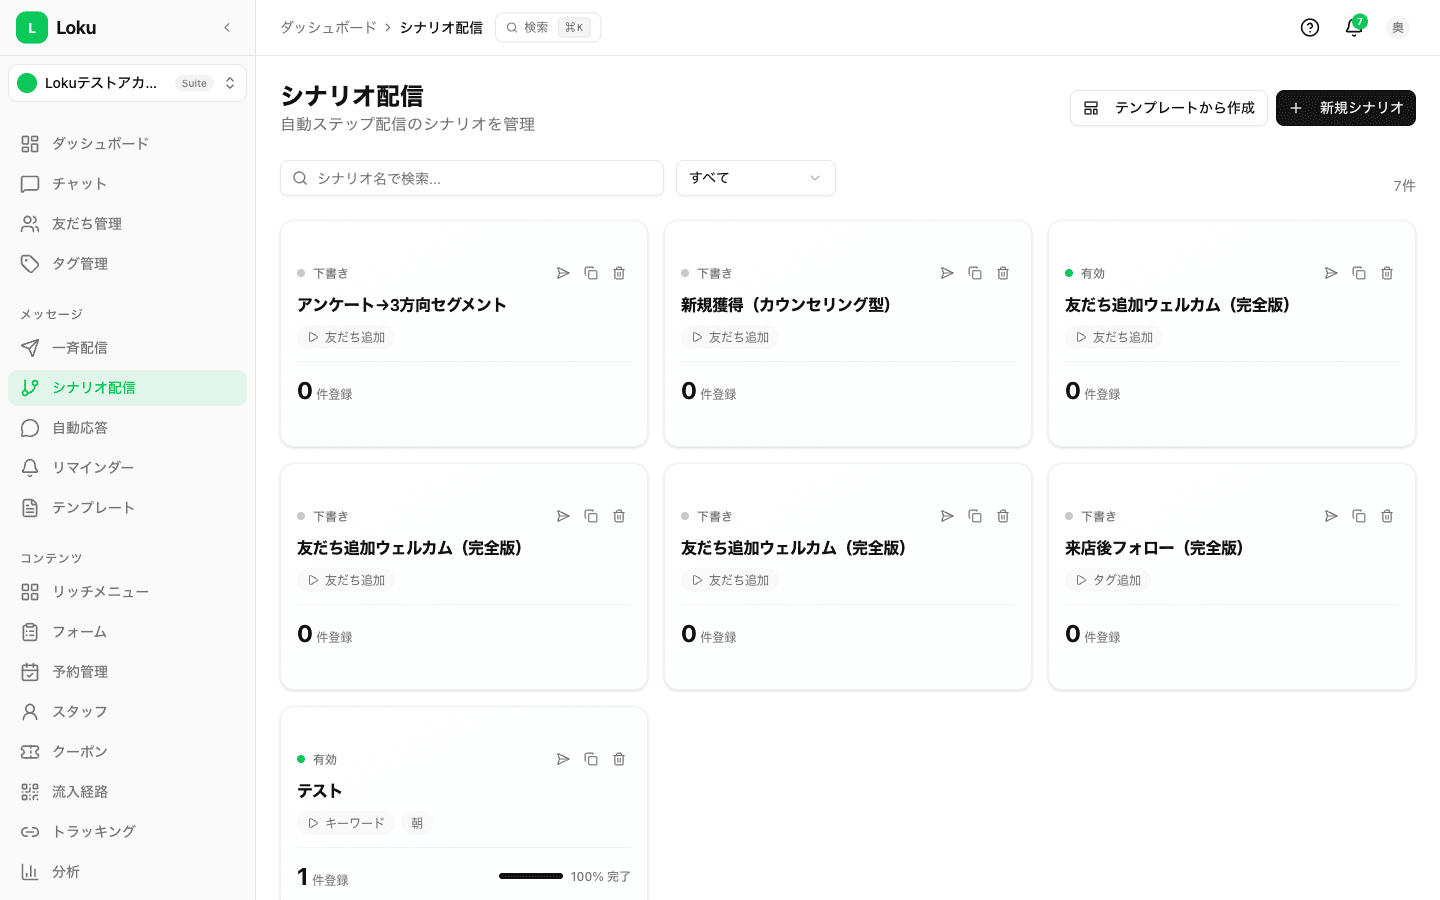
Task: Delete the アンケート→3方向セグメント scenario
Action: 619,273
